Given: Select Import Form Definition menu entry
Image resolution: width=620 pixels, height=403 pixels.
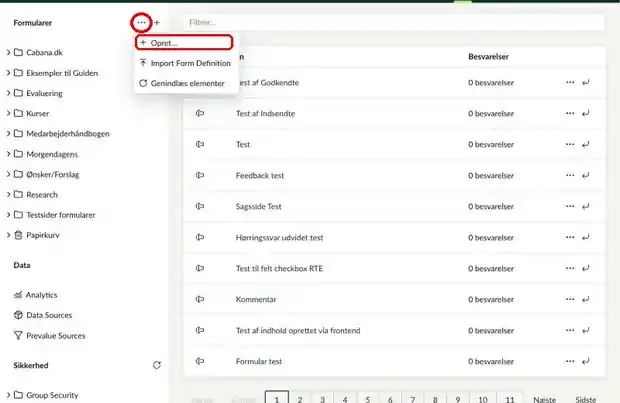Looking at the screenshot, I should 185,63.
